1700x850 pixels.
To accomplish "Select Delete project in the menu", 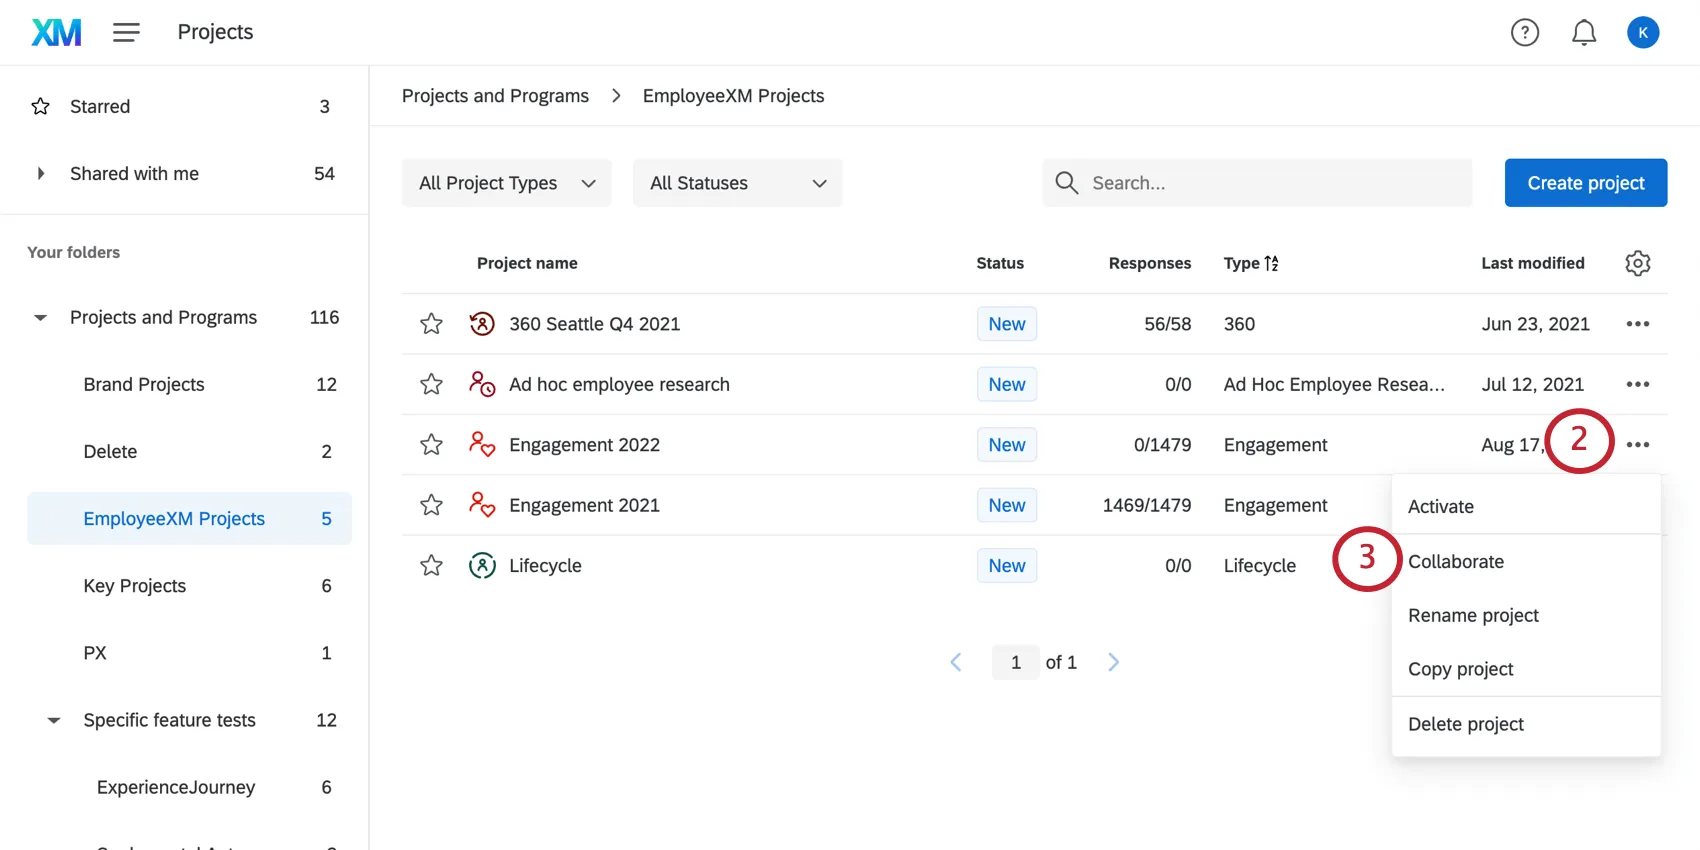I will 1465,724.
